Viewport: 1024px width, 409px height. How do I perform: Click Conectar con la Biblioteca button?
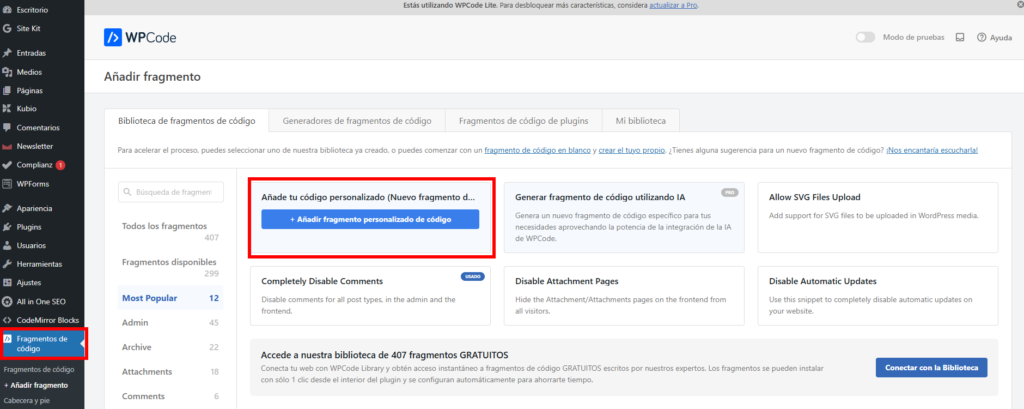931,367
